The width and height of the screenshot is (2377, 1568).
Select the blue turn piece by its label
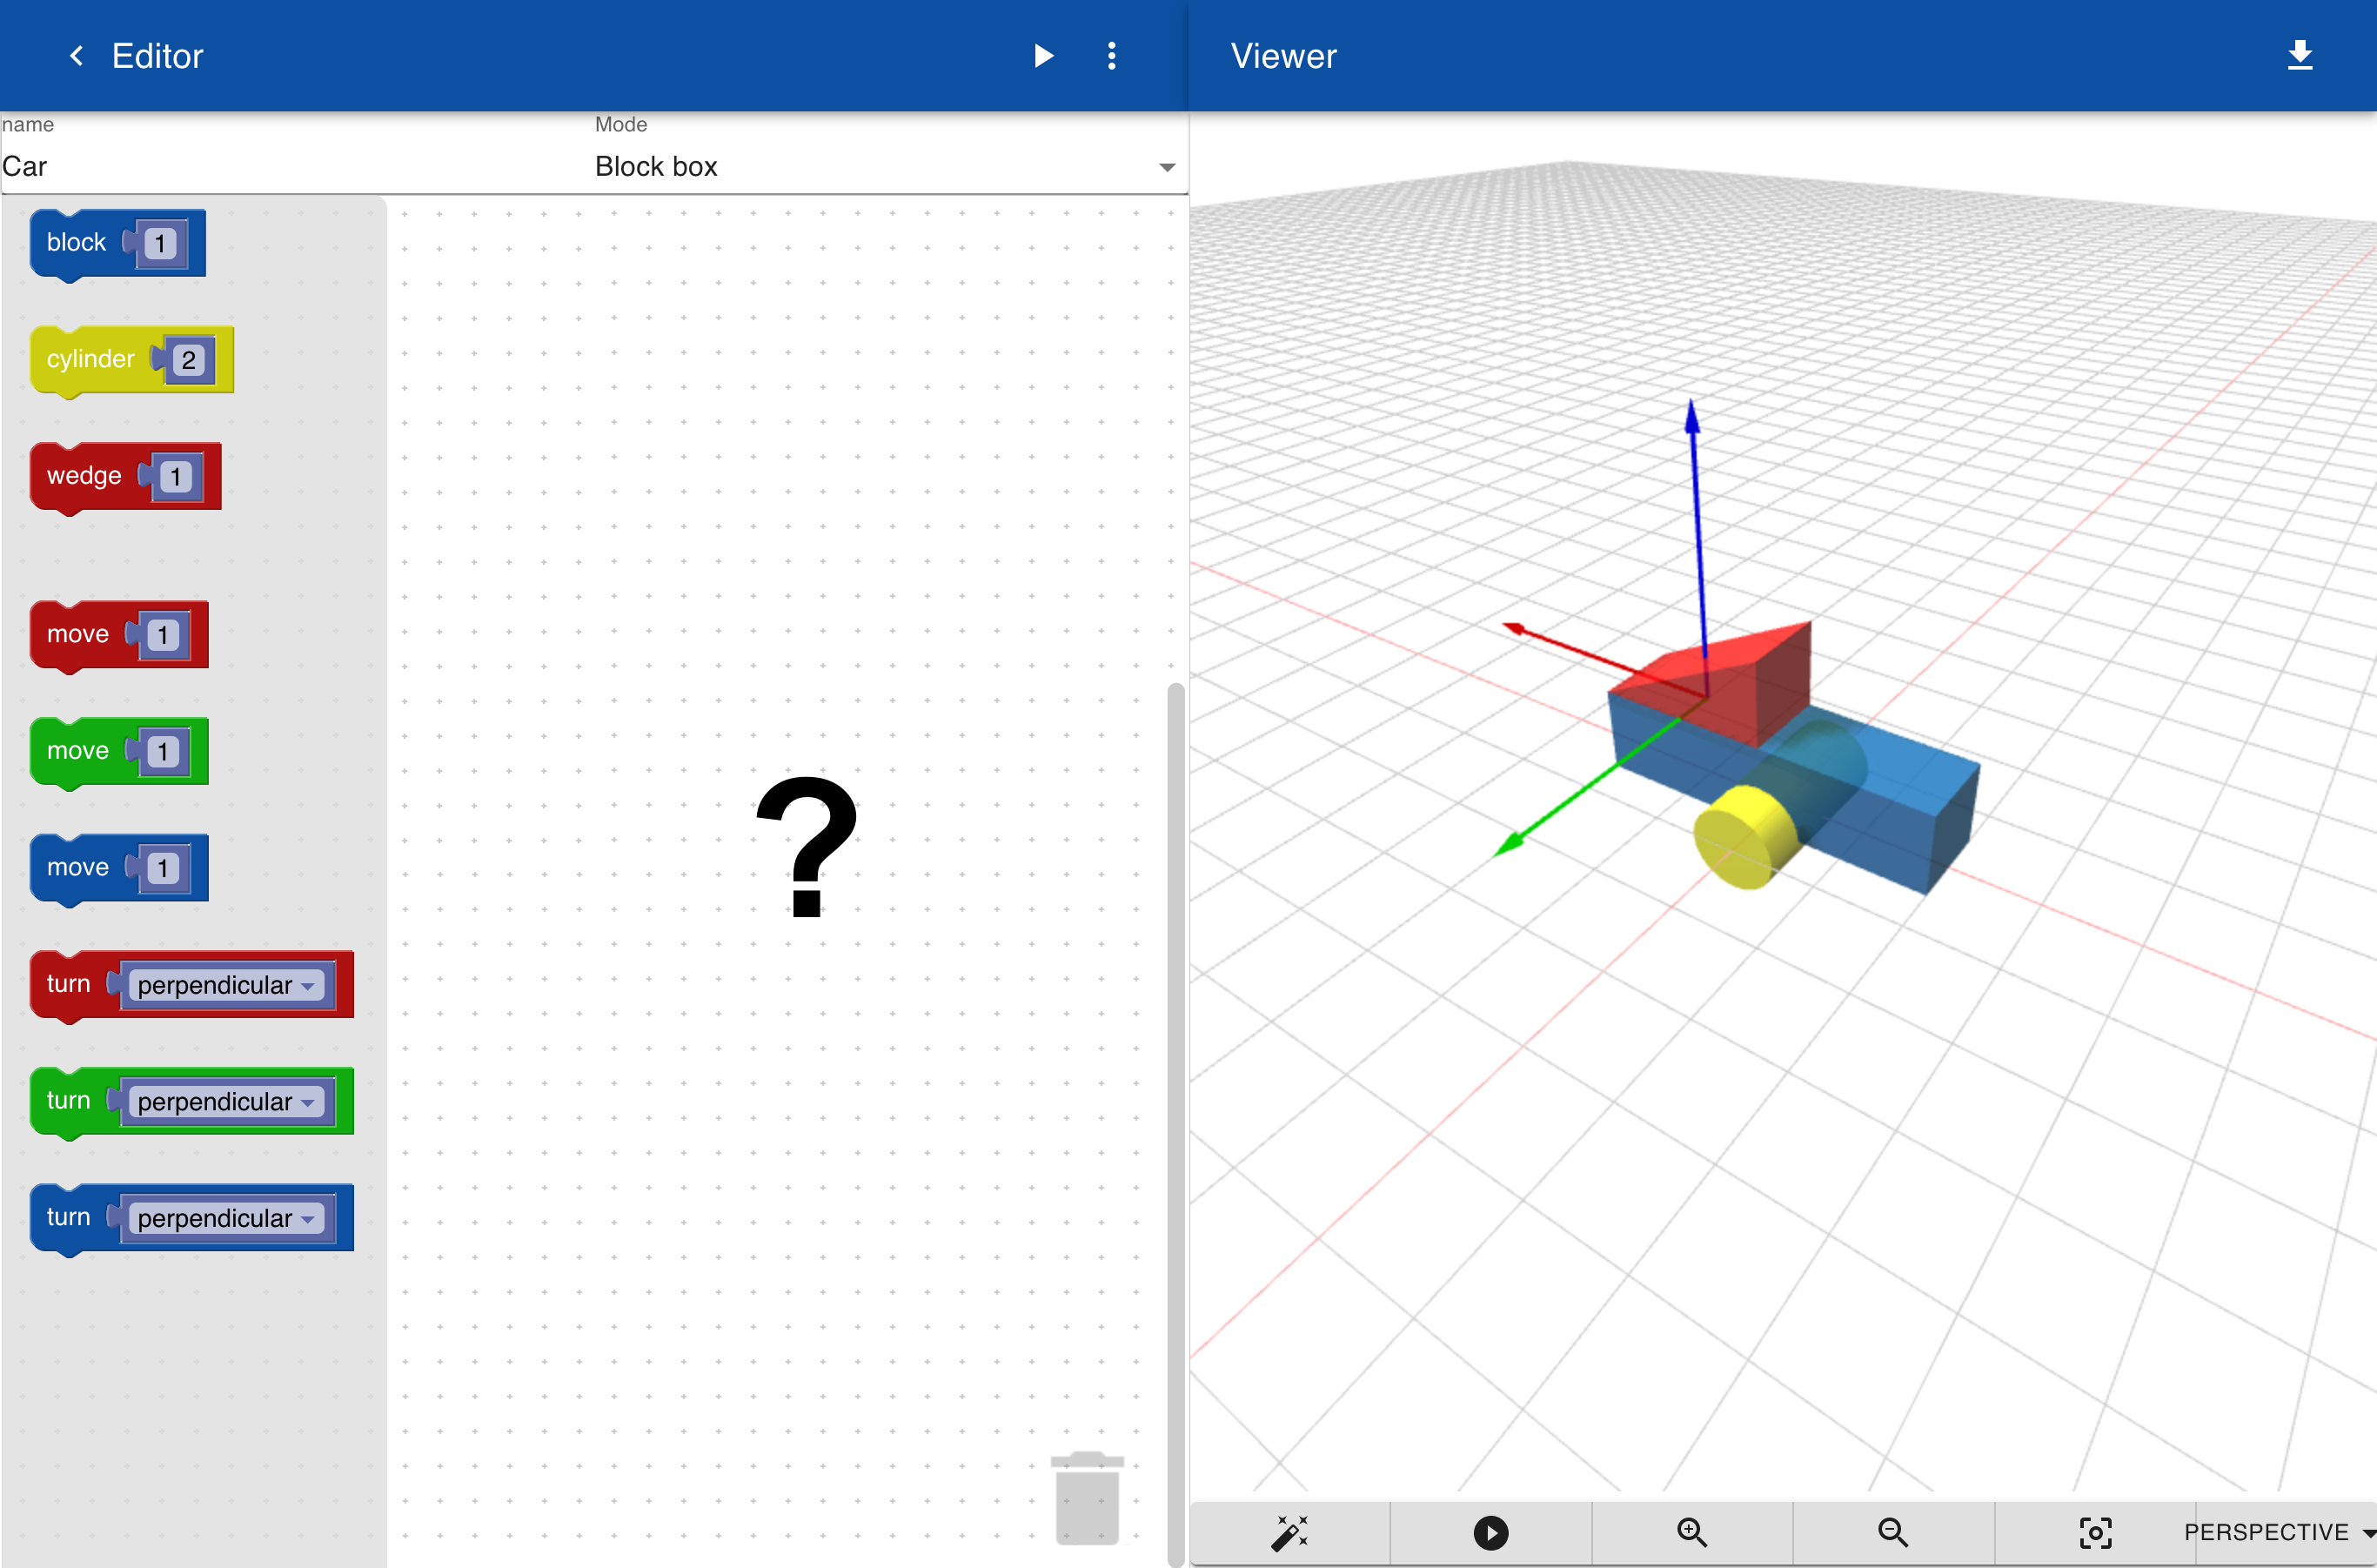(x=68, y=1217)
